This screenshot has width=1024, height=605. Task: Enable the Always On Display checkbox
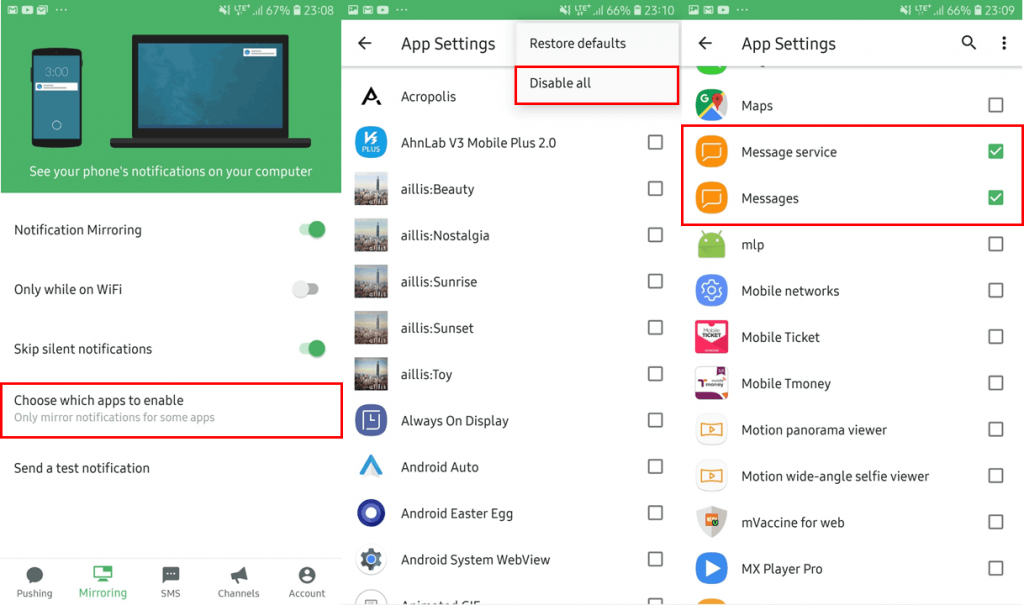coord(655,421)
